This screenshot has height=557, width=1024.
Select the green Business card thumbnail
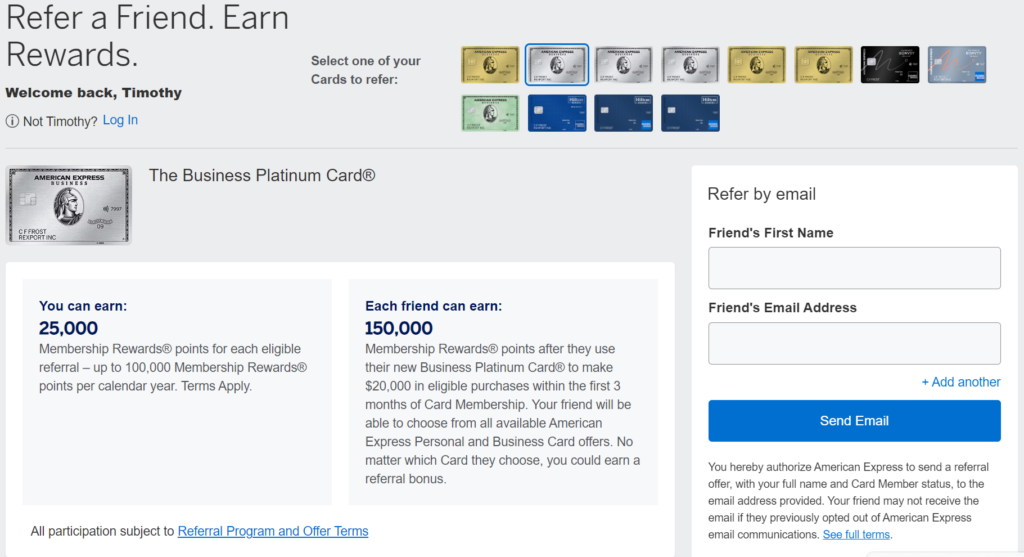[x=490, y=113]
